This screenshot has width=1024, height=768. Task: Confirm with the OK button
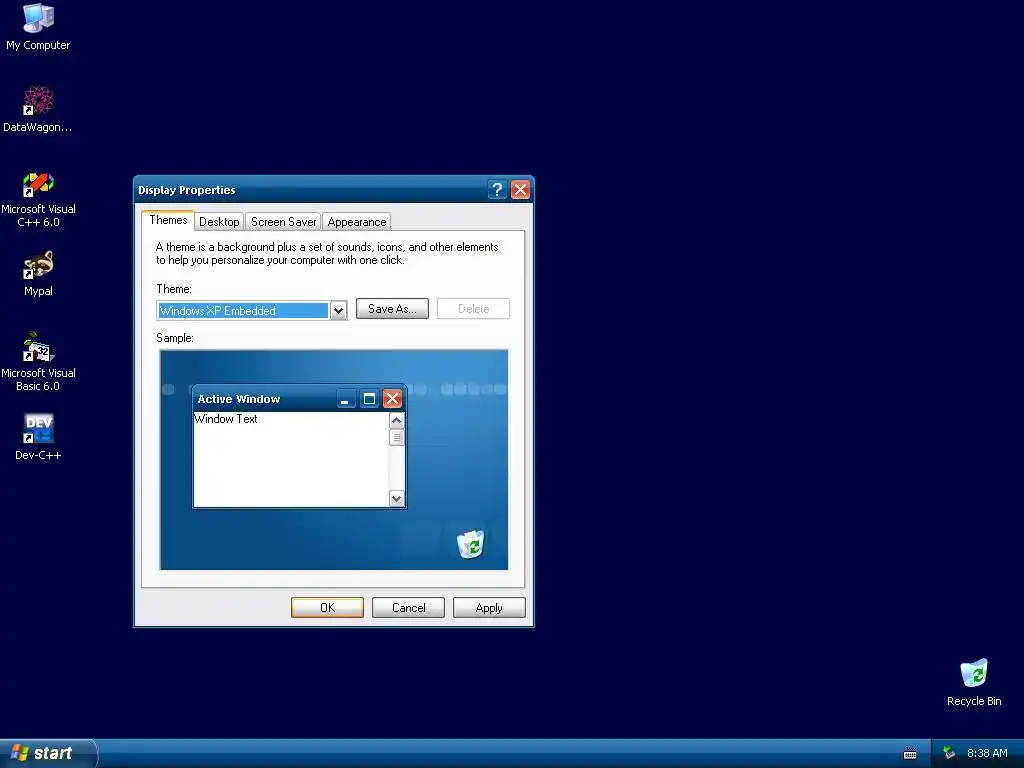coord(327,608)
